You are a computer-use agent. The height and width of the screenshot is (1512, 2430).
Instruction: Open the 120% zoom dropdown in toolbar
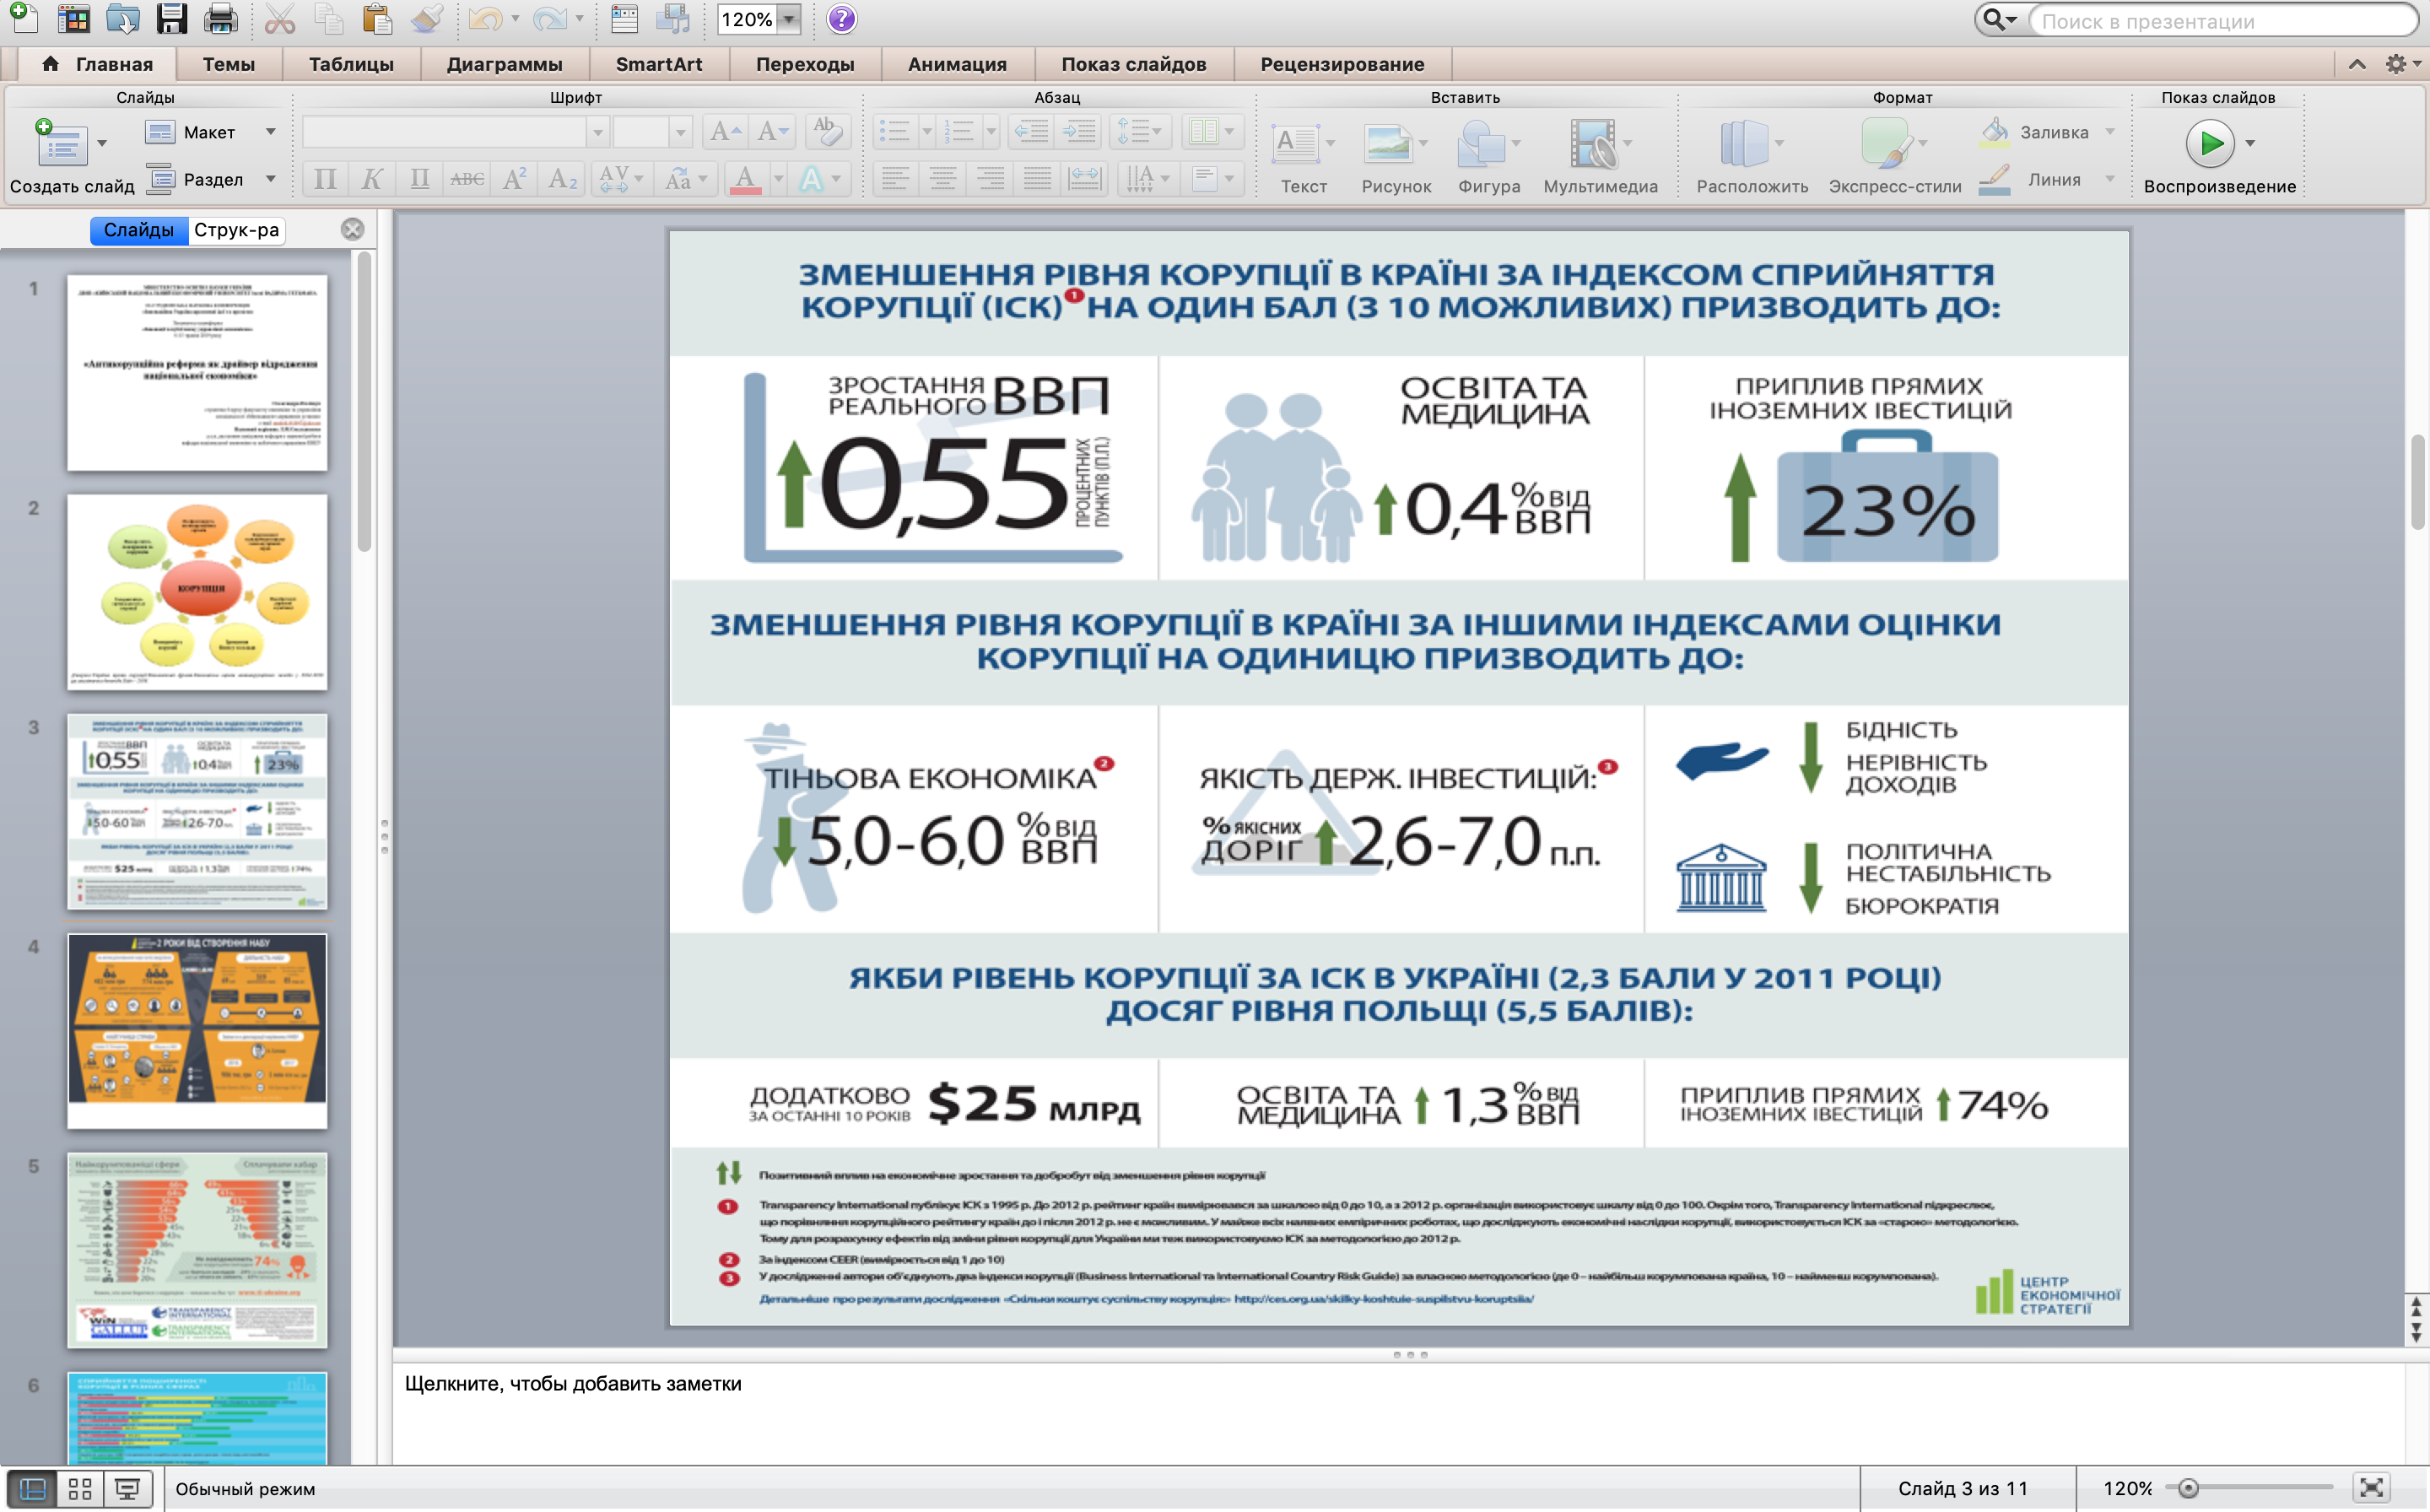pos(790,19)
